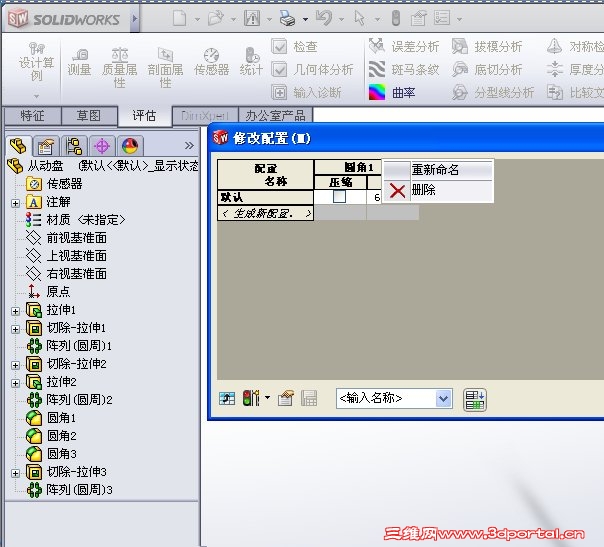Click the table options button at dialog bottom
The width and height of the screenshot is (604, 547).
pyautogui.click(x=475, y=400)
